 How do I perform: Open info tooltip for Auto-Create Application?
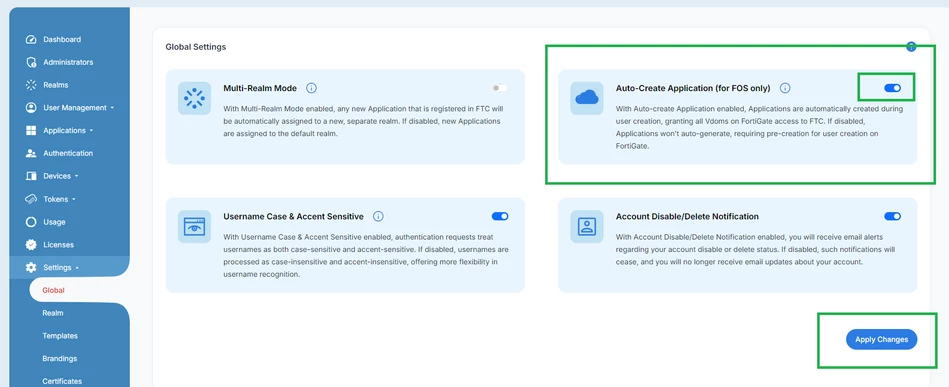pyautogui.click(x=785, y=88)
